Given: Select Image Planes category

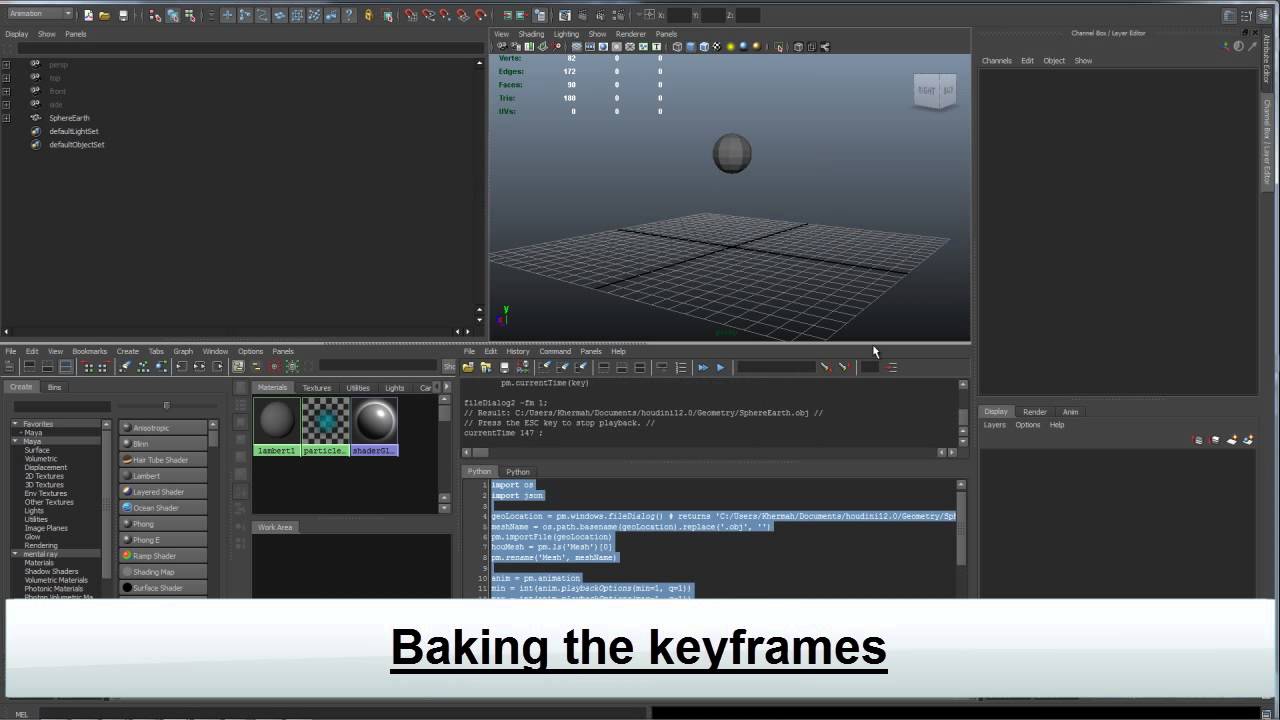Looking at the screenshot, I should click(x=46, y=528).
